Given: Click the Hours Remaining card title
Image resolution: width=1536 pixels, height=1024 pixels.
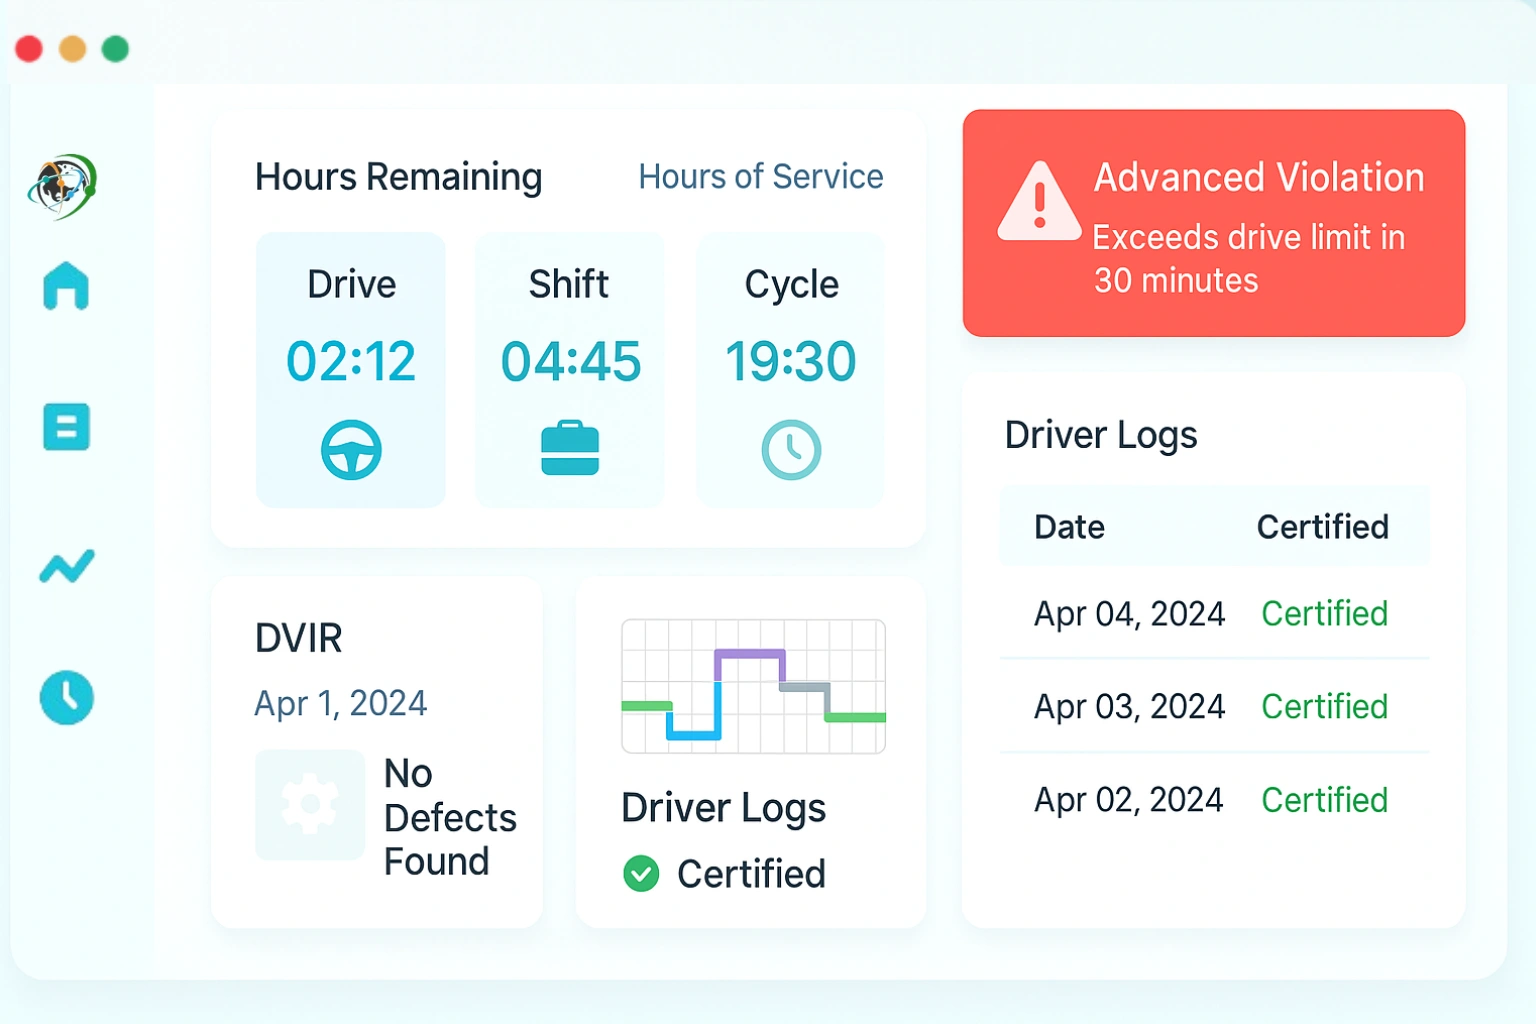Looking at the screenshot, I should pyautogui.click(x=398, y=177).
